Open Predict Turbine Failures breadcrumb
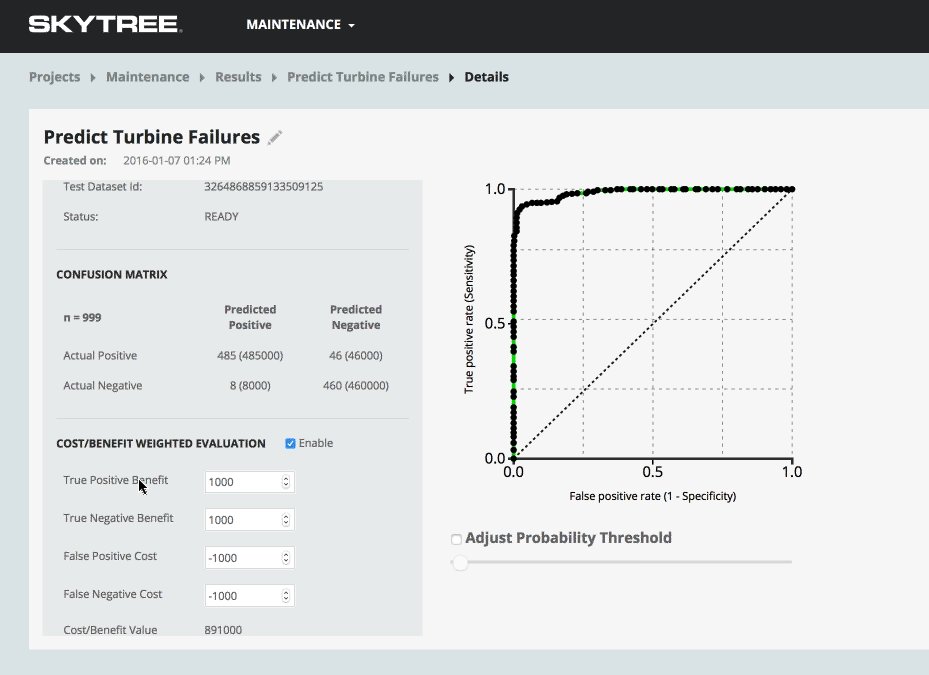The image size is (929, 675). click(363, 77)
